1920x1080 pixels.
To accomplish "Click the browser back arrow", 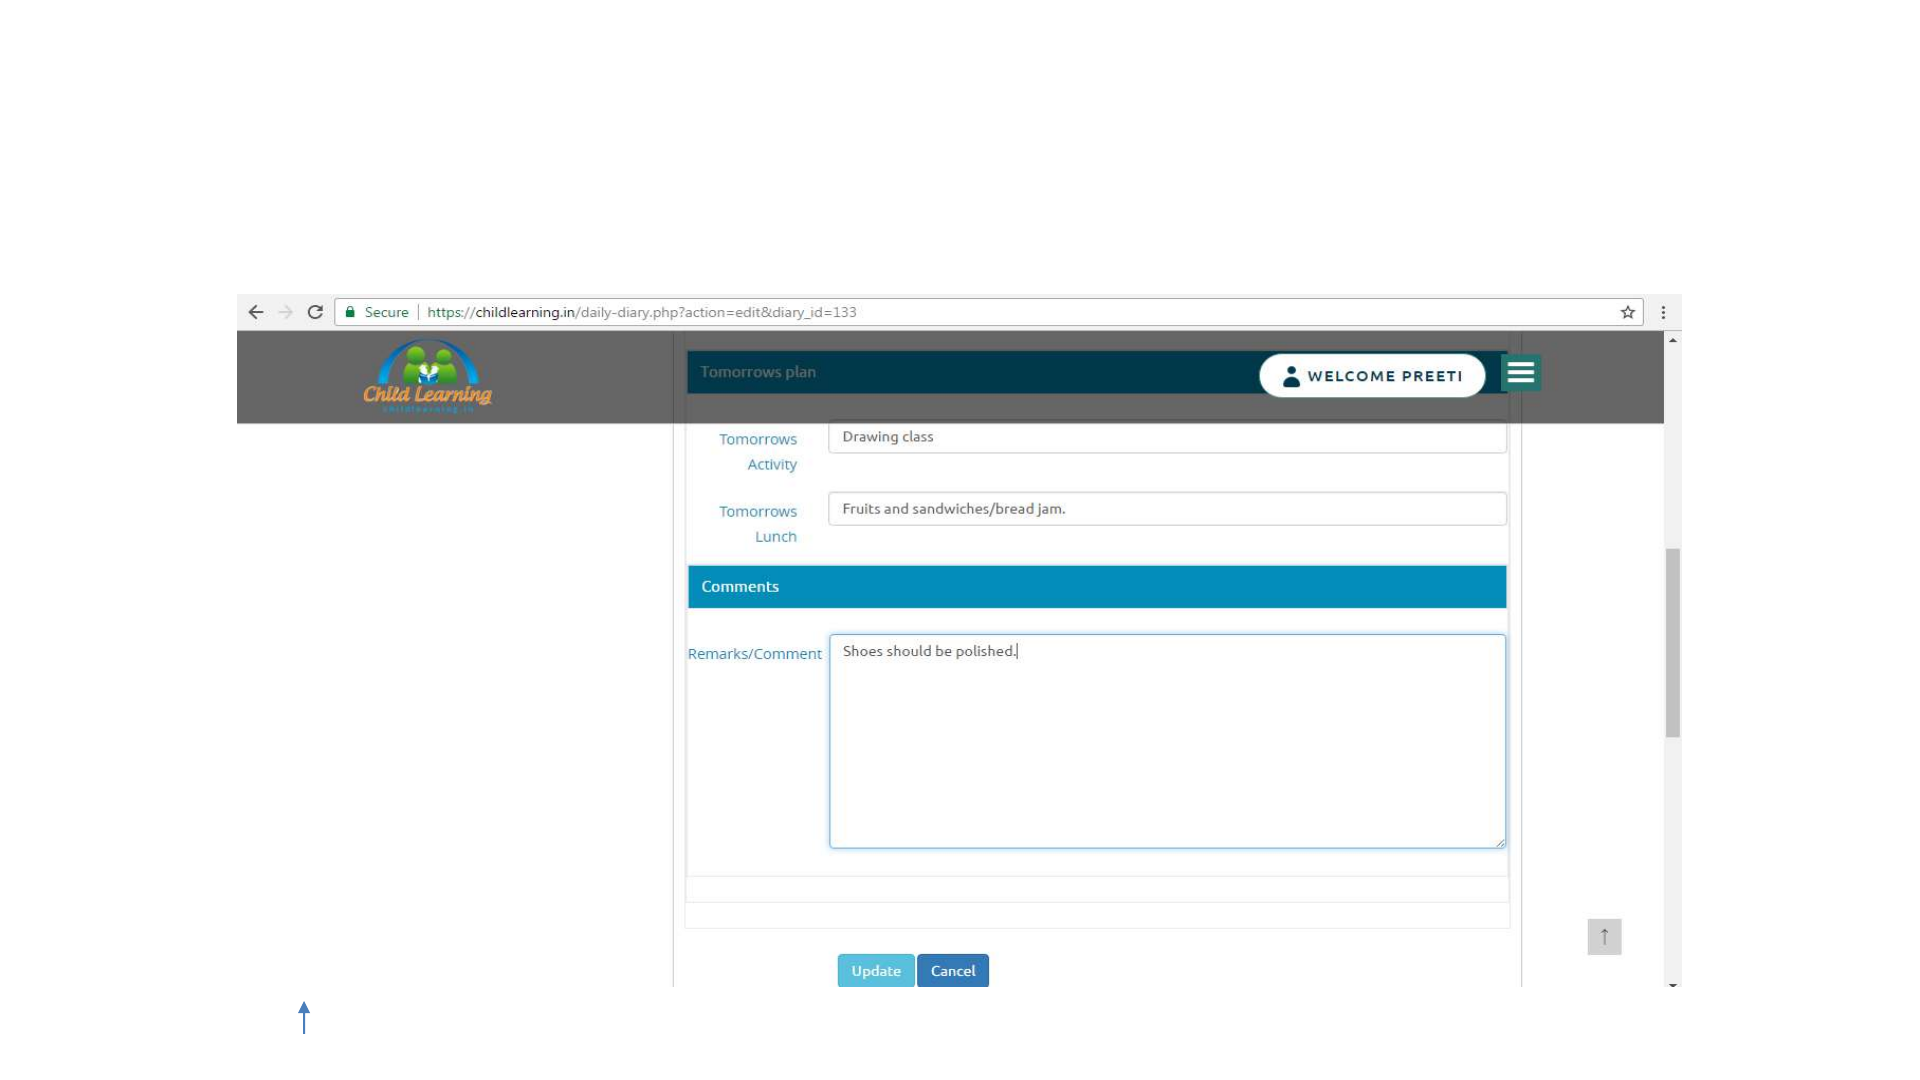I will (x=256, y=312).
